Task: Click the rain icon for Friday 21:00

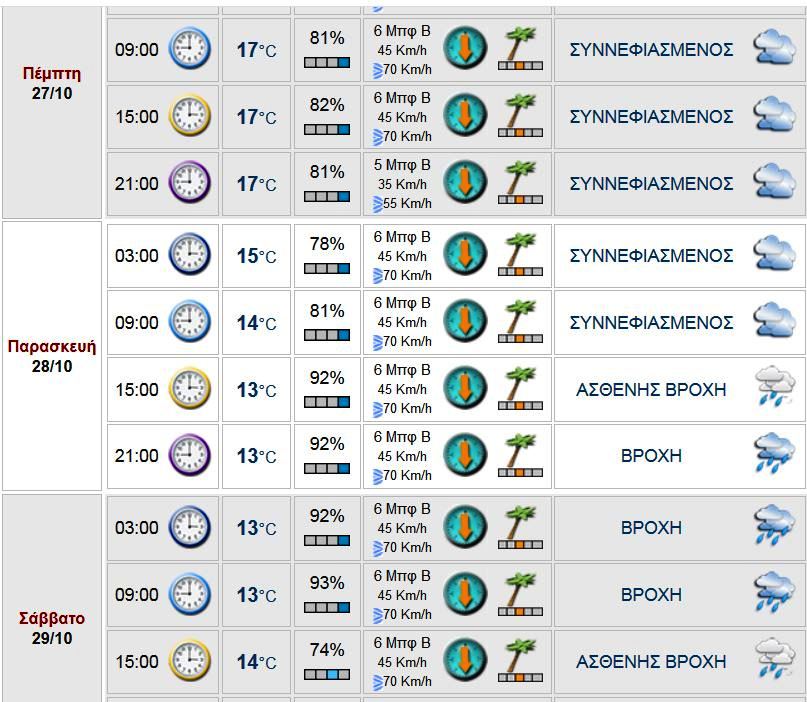Action: (773, 455)
